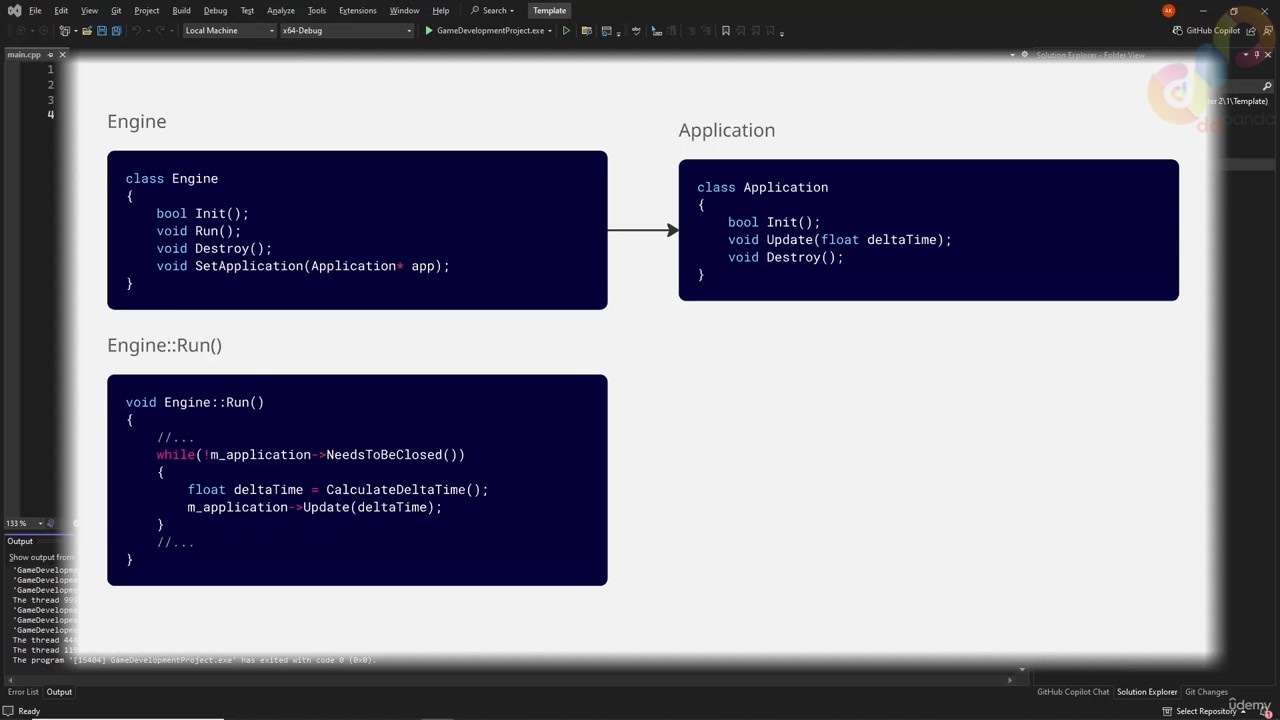This screenshot has height=720, width=1280.
Task: Open the Local Machine target dropdown
Action: click(x=229, y=31)
